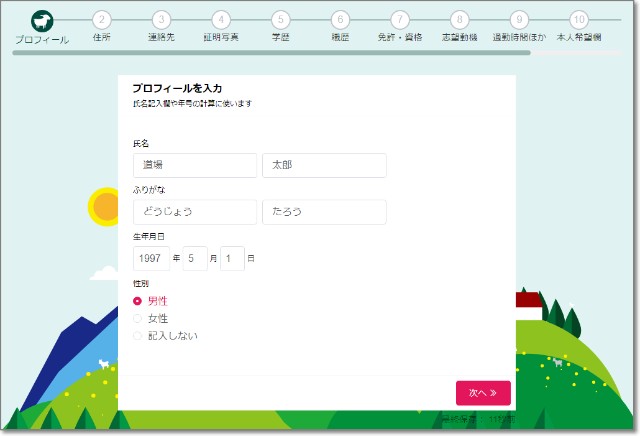Navigate to step 6 職歴
Screen dimensions: 640x436
tap(340, 20)
